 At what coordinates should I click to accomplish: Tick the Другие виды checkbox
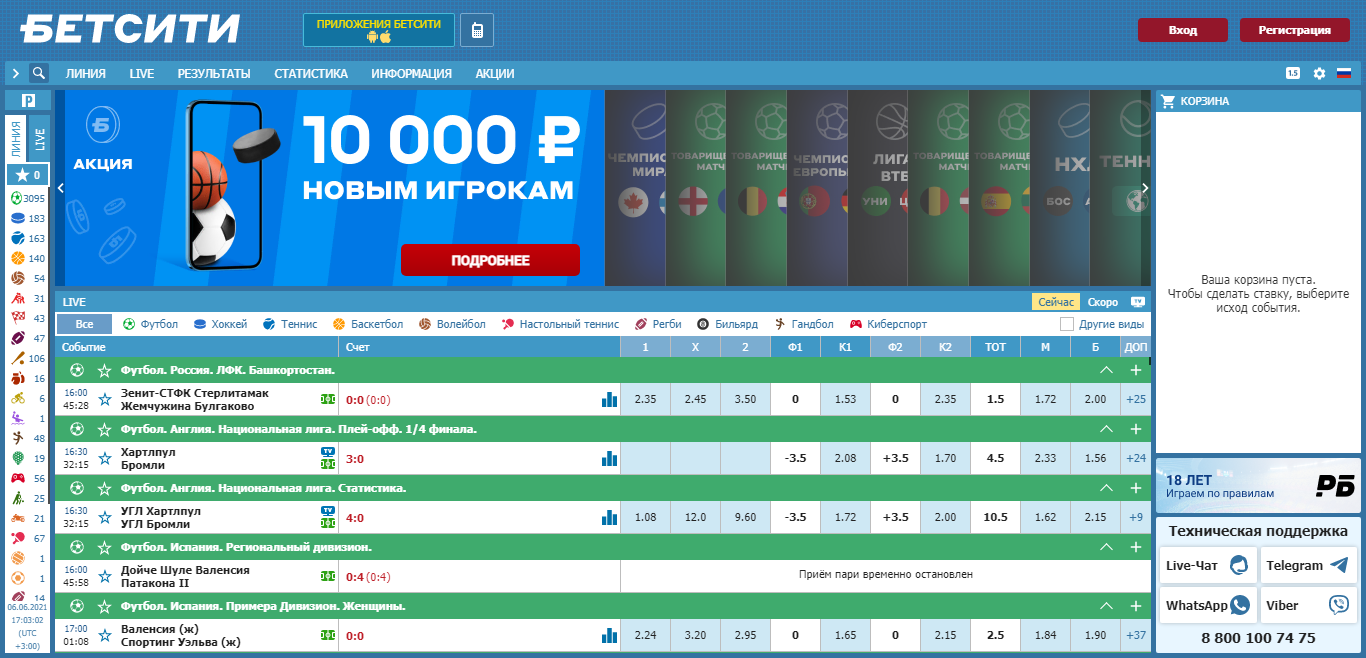tap(1067, 324)
